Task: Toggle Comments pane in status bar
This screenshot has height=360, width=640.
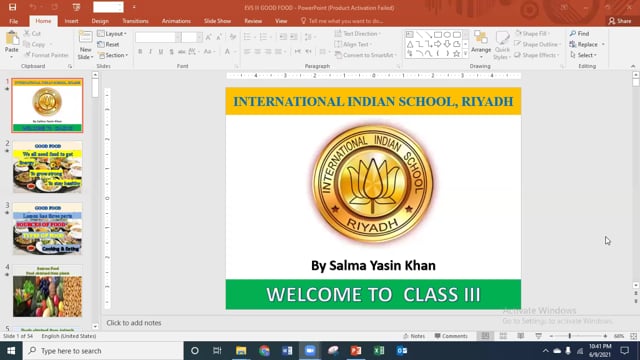Action: pyautogui.click(x=451, y=336)
